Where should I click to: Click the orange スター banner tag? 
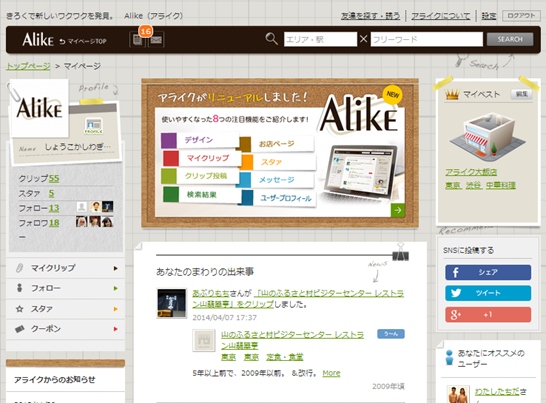(279, 162)
